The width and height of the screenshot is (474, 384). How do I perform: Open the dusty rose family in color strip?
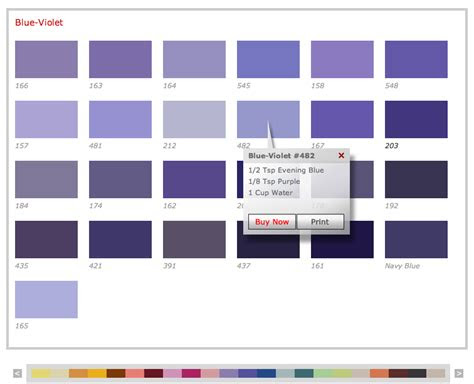(x=210, y=373)
